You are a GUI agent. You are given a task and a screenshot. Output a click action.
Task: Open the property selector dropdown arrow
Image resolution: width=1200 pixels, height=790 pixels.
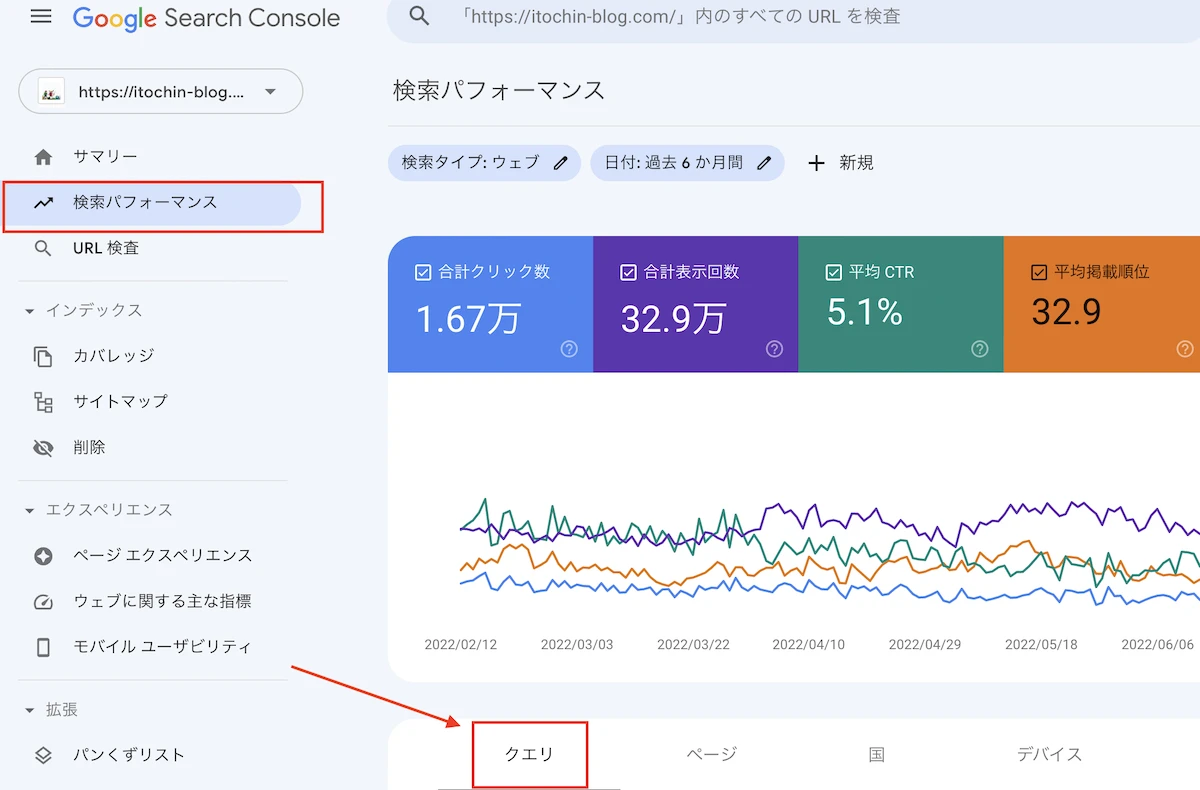click(x=271, y=92)
